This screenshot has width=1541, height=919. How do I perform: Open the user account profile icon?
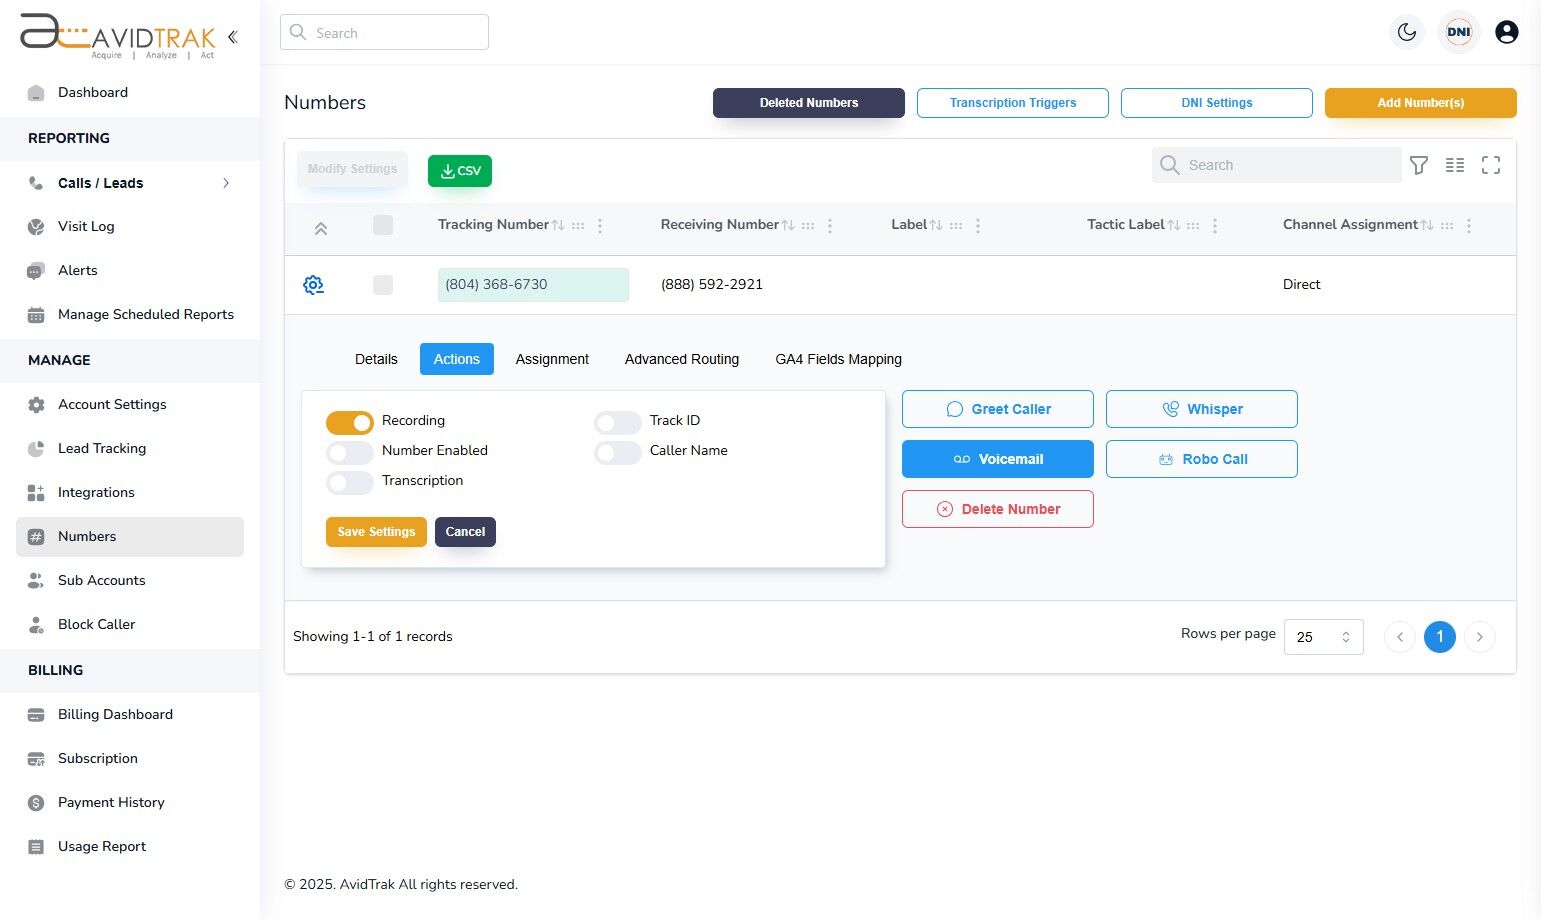click(x=1506, y=31)
